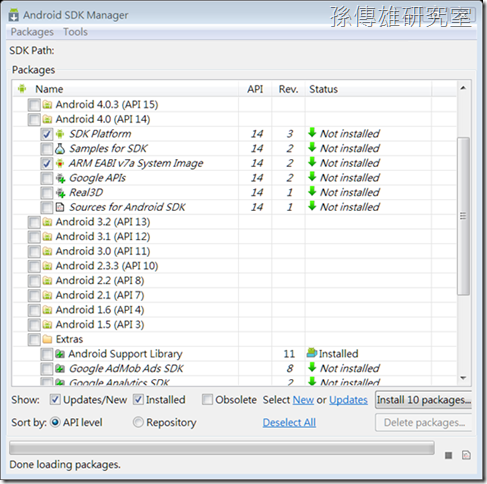Check the Extras group checkbox
This screenshot has width=487, height=484.
[34, 340]
